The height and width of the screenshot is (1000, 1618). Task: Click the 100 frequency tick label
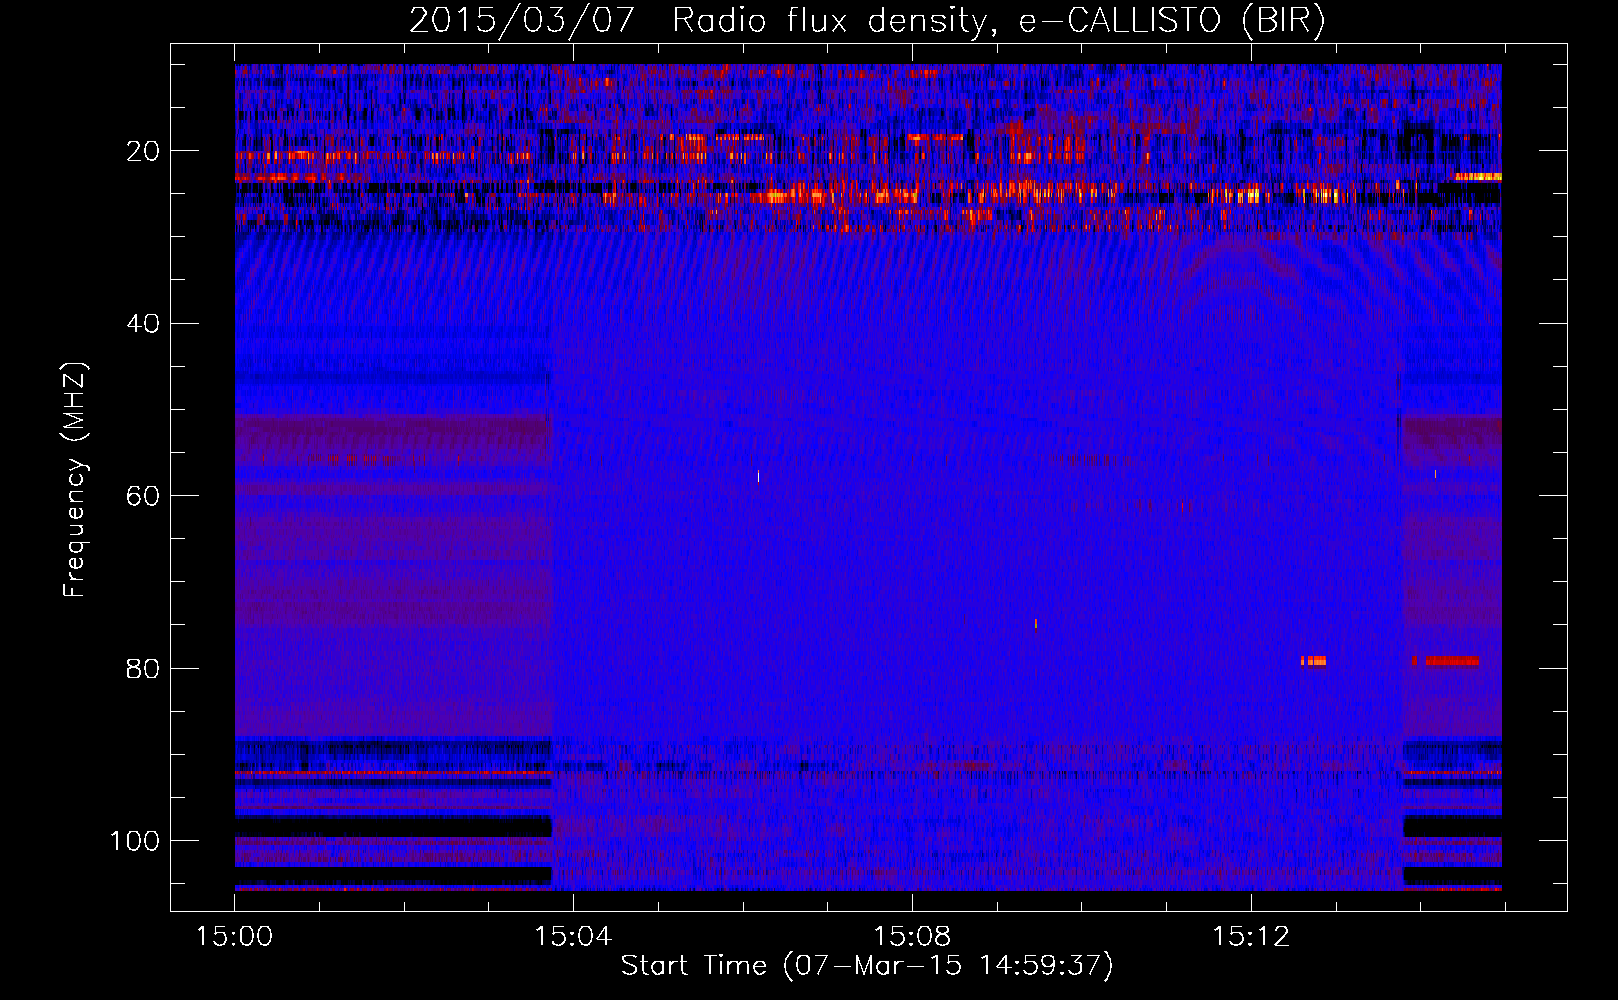point(135,841)
